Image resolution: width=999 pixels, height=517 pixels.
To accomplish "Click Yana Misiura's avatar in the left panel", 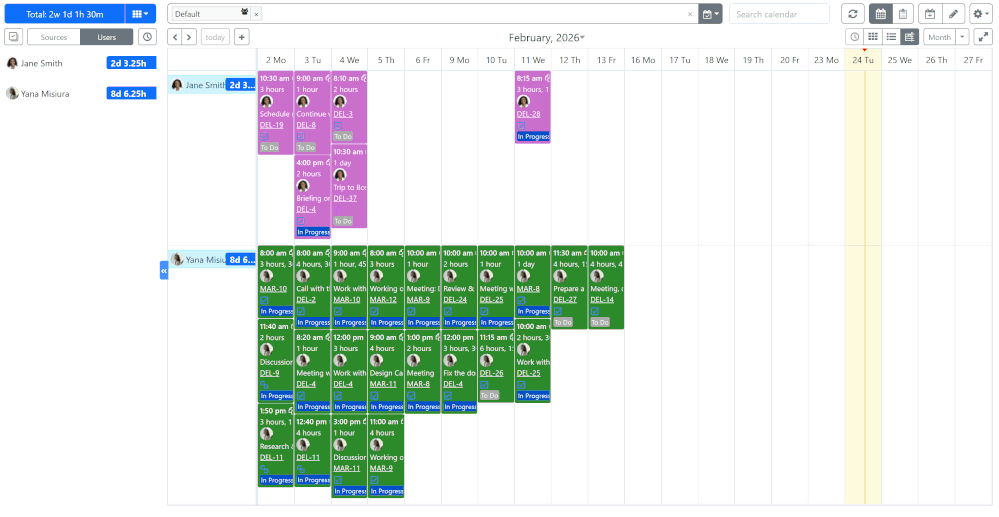I will tap(12, 93).
